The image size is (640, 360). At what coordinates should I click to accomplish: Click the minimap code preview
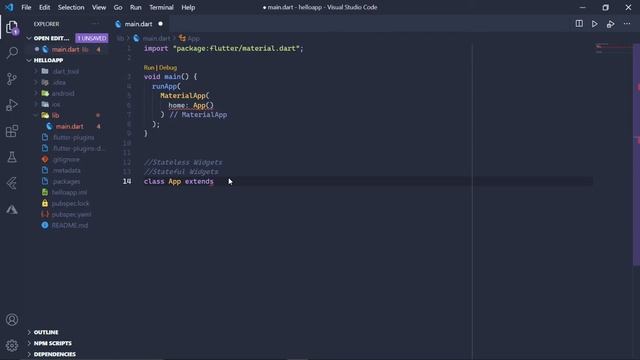613,48
